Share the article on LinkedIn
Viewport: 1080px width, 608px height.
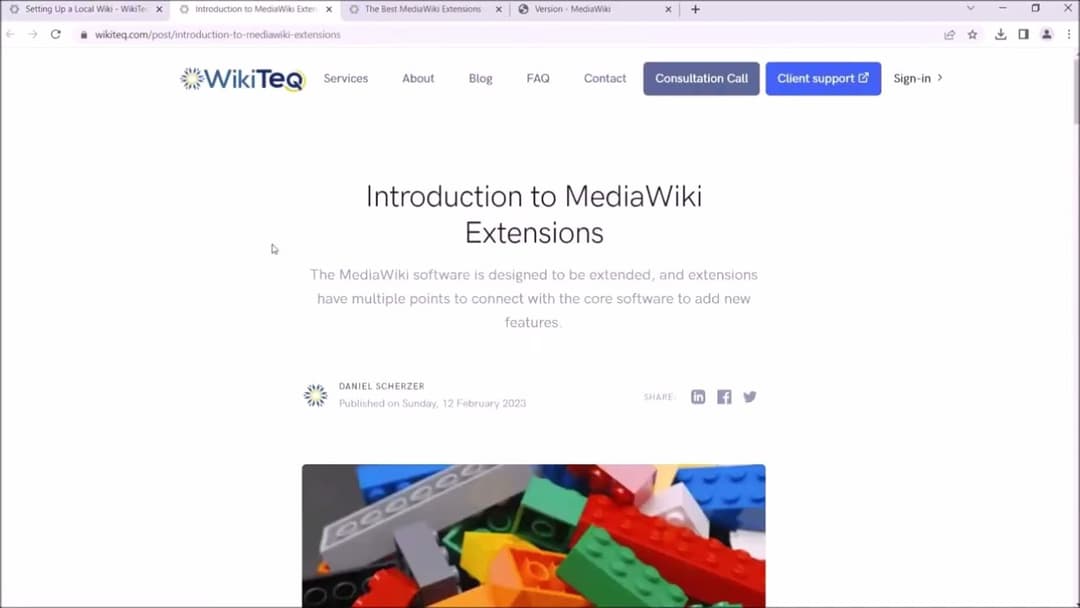pos(698,396)
